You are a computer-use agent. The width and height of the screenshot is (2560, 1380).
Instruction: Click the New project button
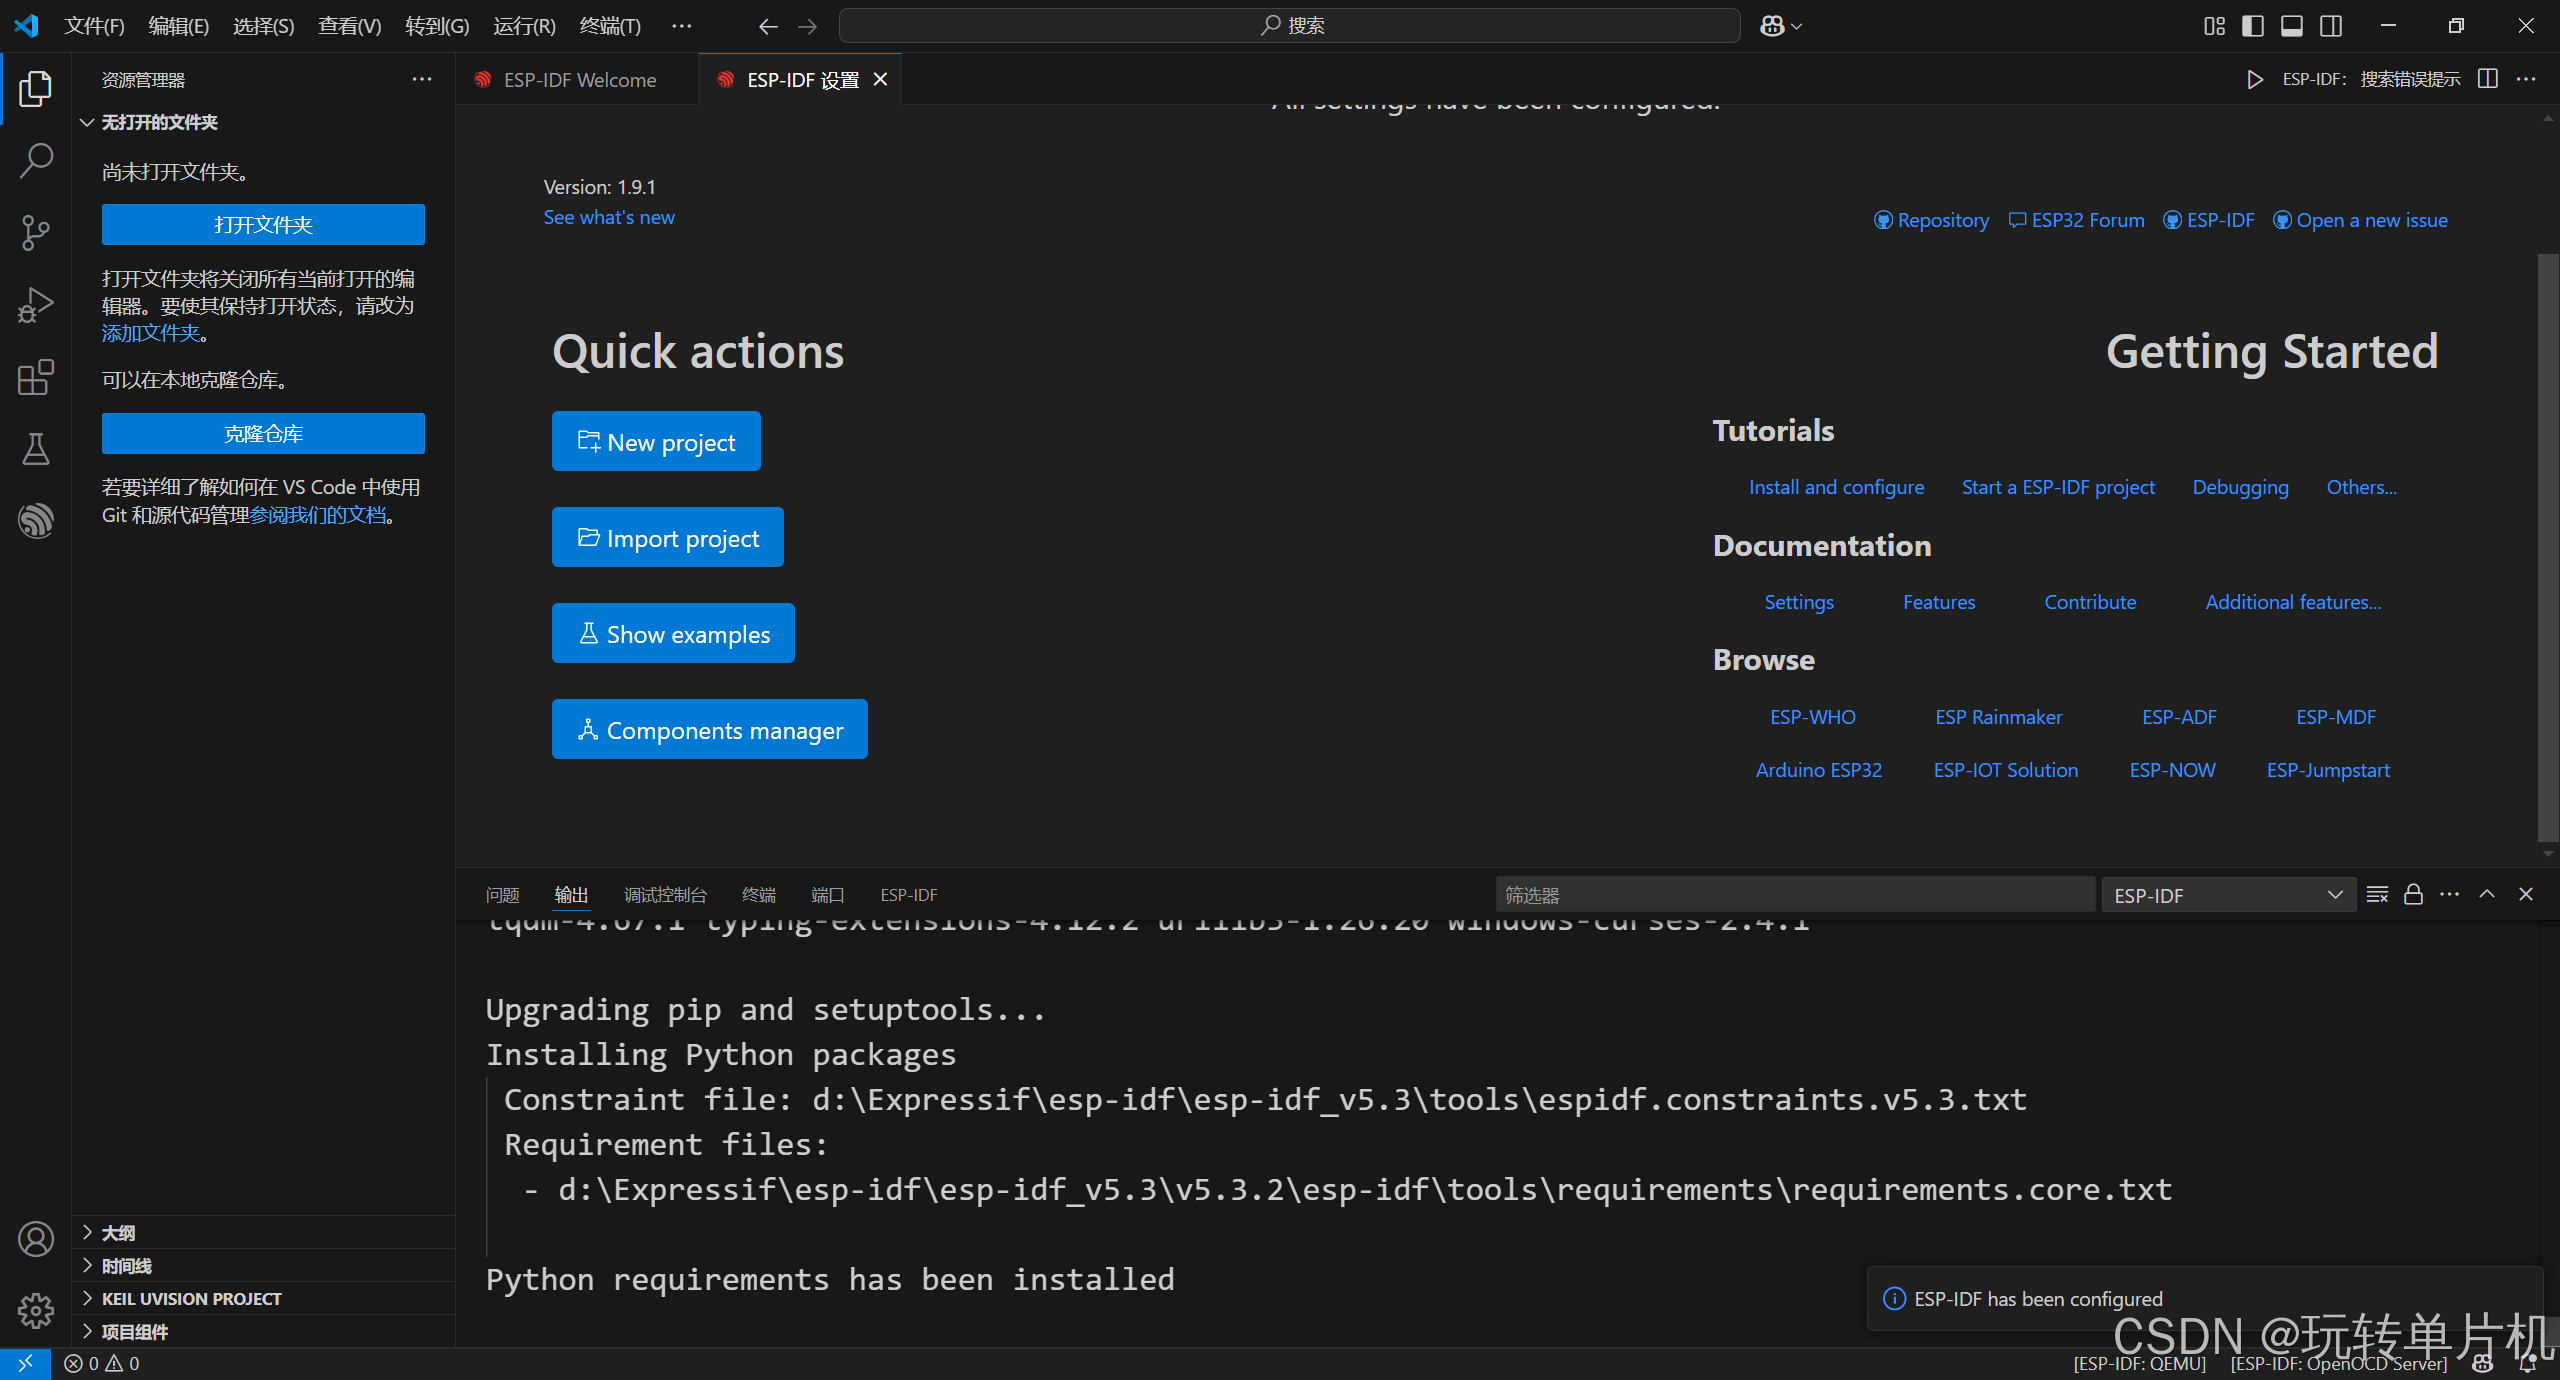pyautogui.click(x=656, y=441)
